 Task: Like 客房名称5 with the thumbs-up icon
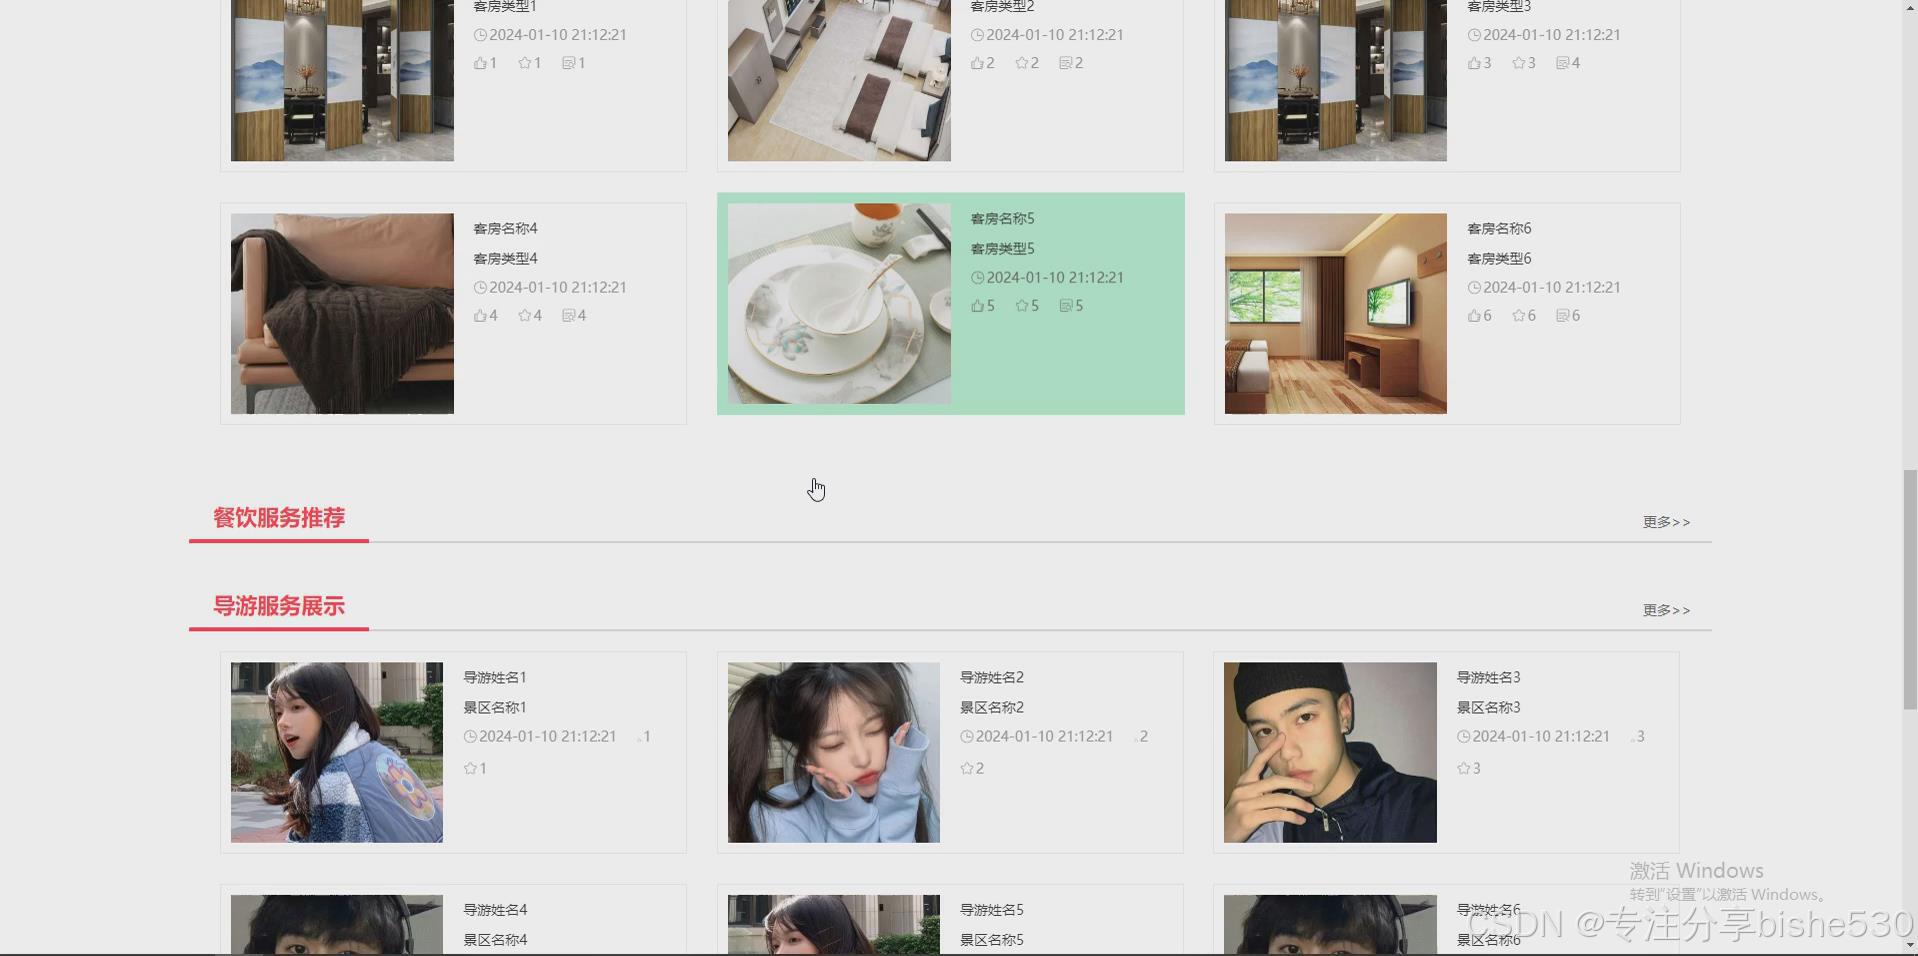pyautogui.click(x=977, y=306)
